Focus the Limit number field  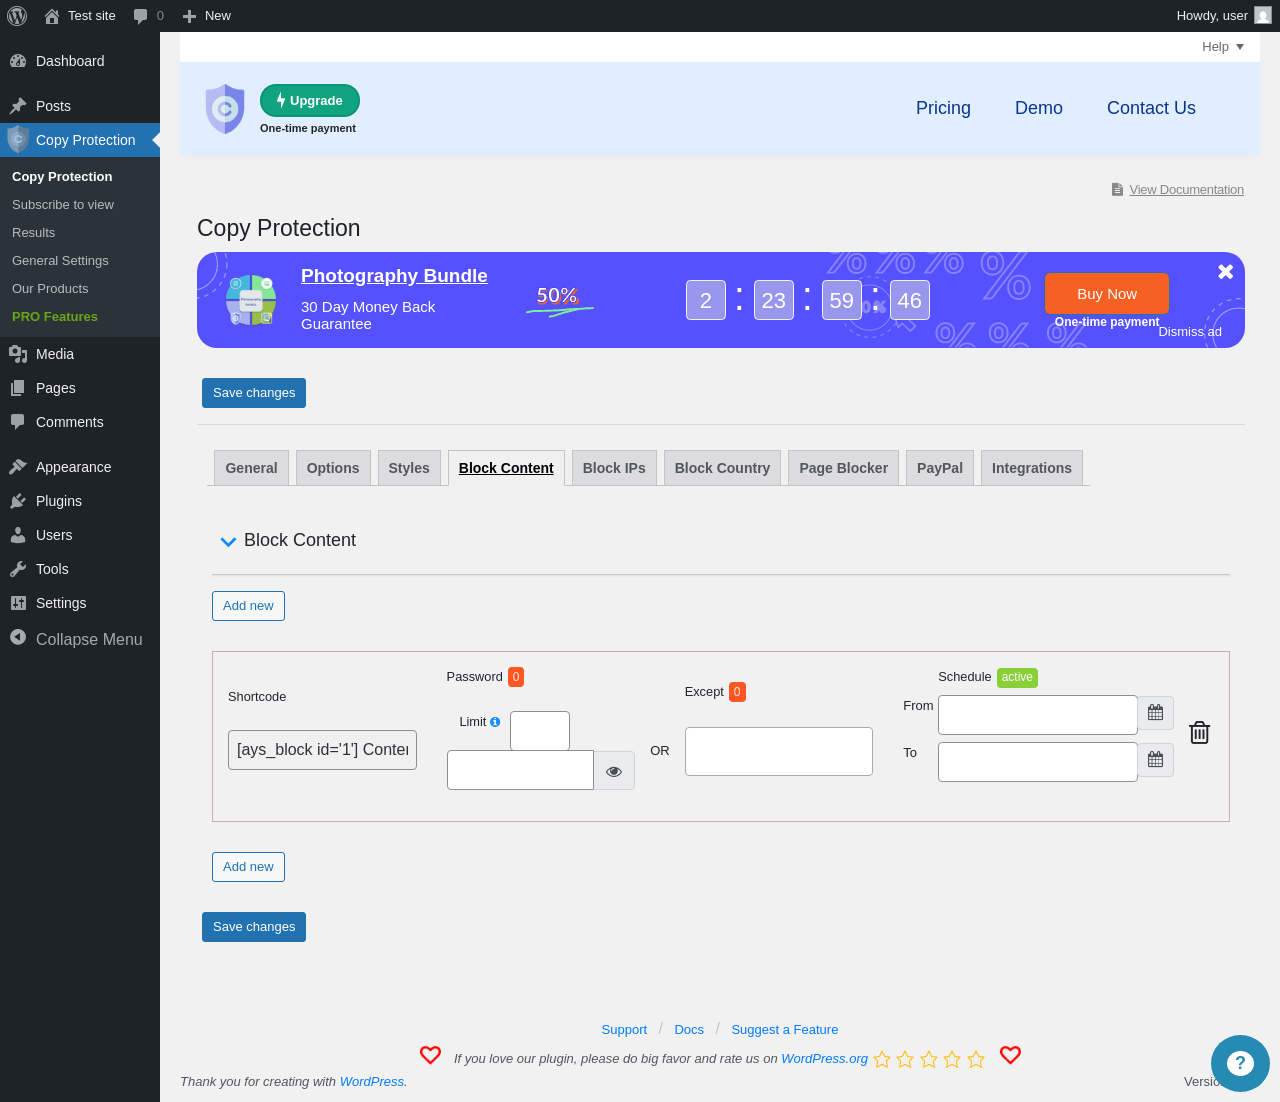click(540, 731)
